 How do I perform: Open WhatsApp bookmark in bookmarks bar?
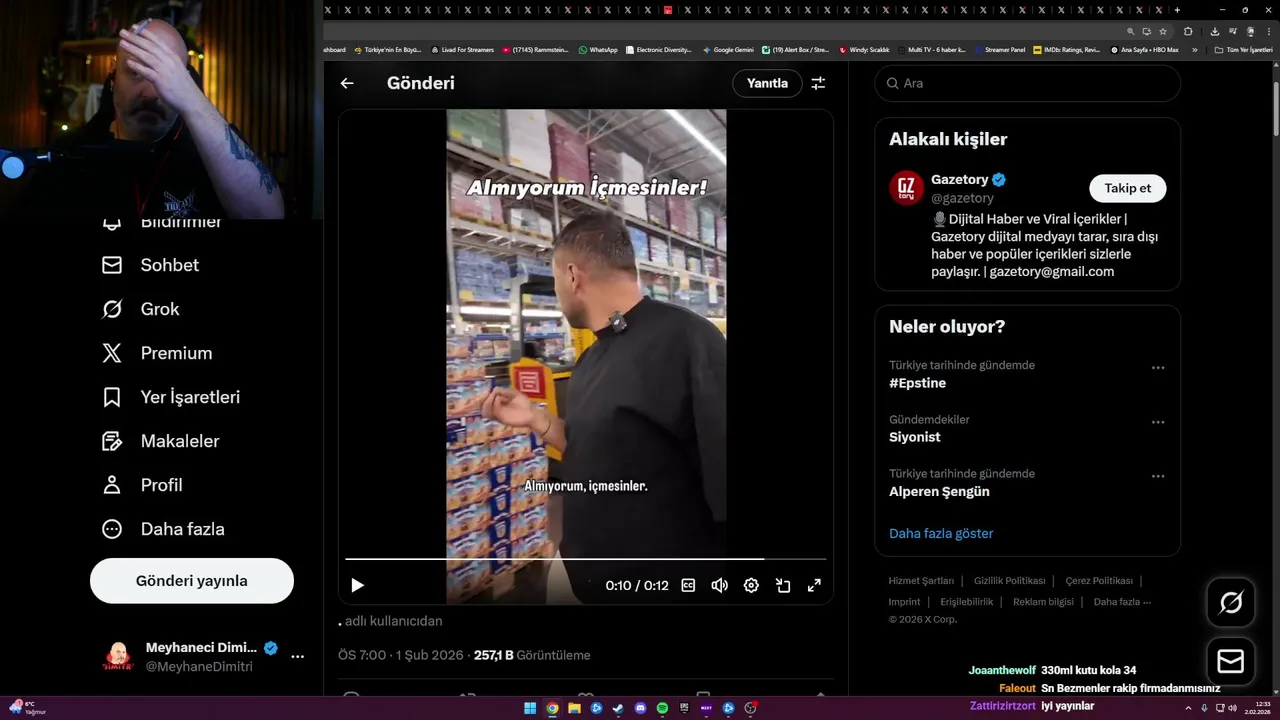[x=598, y=49]
